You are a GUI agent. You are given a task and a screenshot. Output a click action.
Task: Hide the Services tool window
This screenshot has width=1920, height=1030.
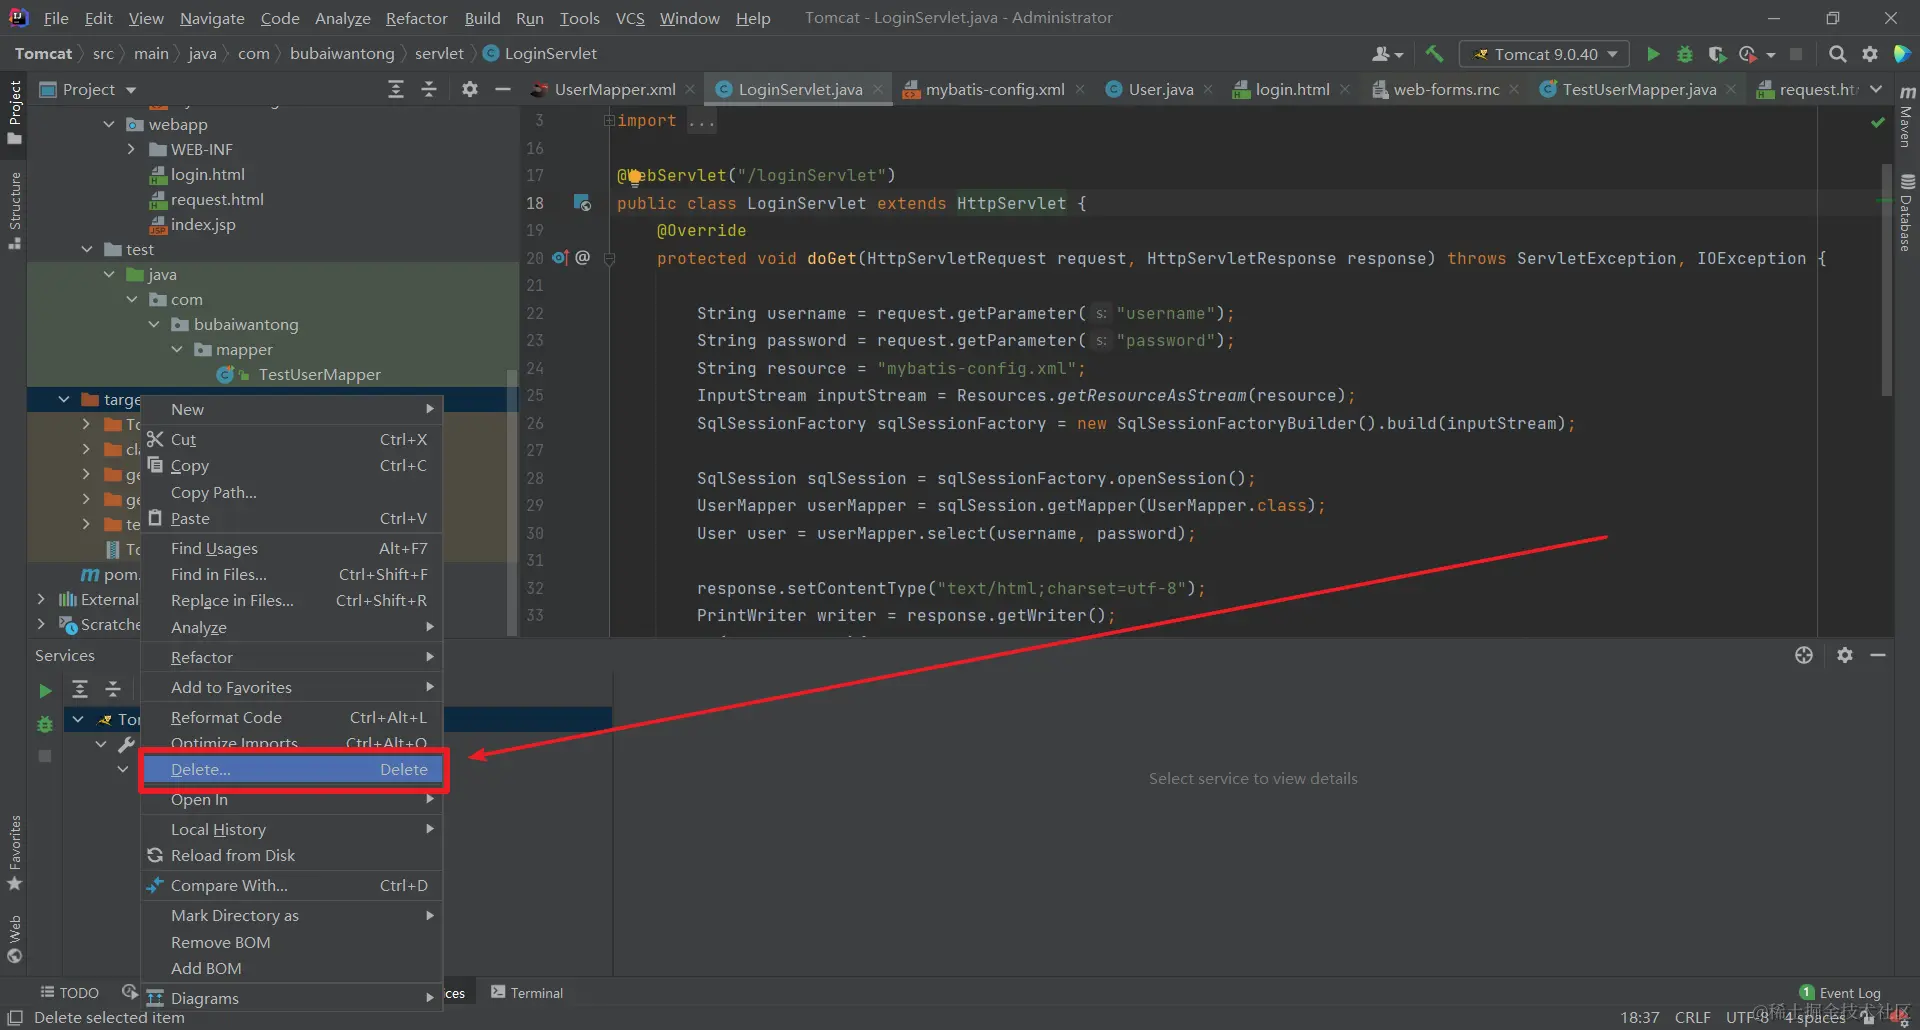[x=1878, y=655]
